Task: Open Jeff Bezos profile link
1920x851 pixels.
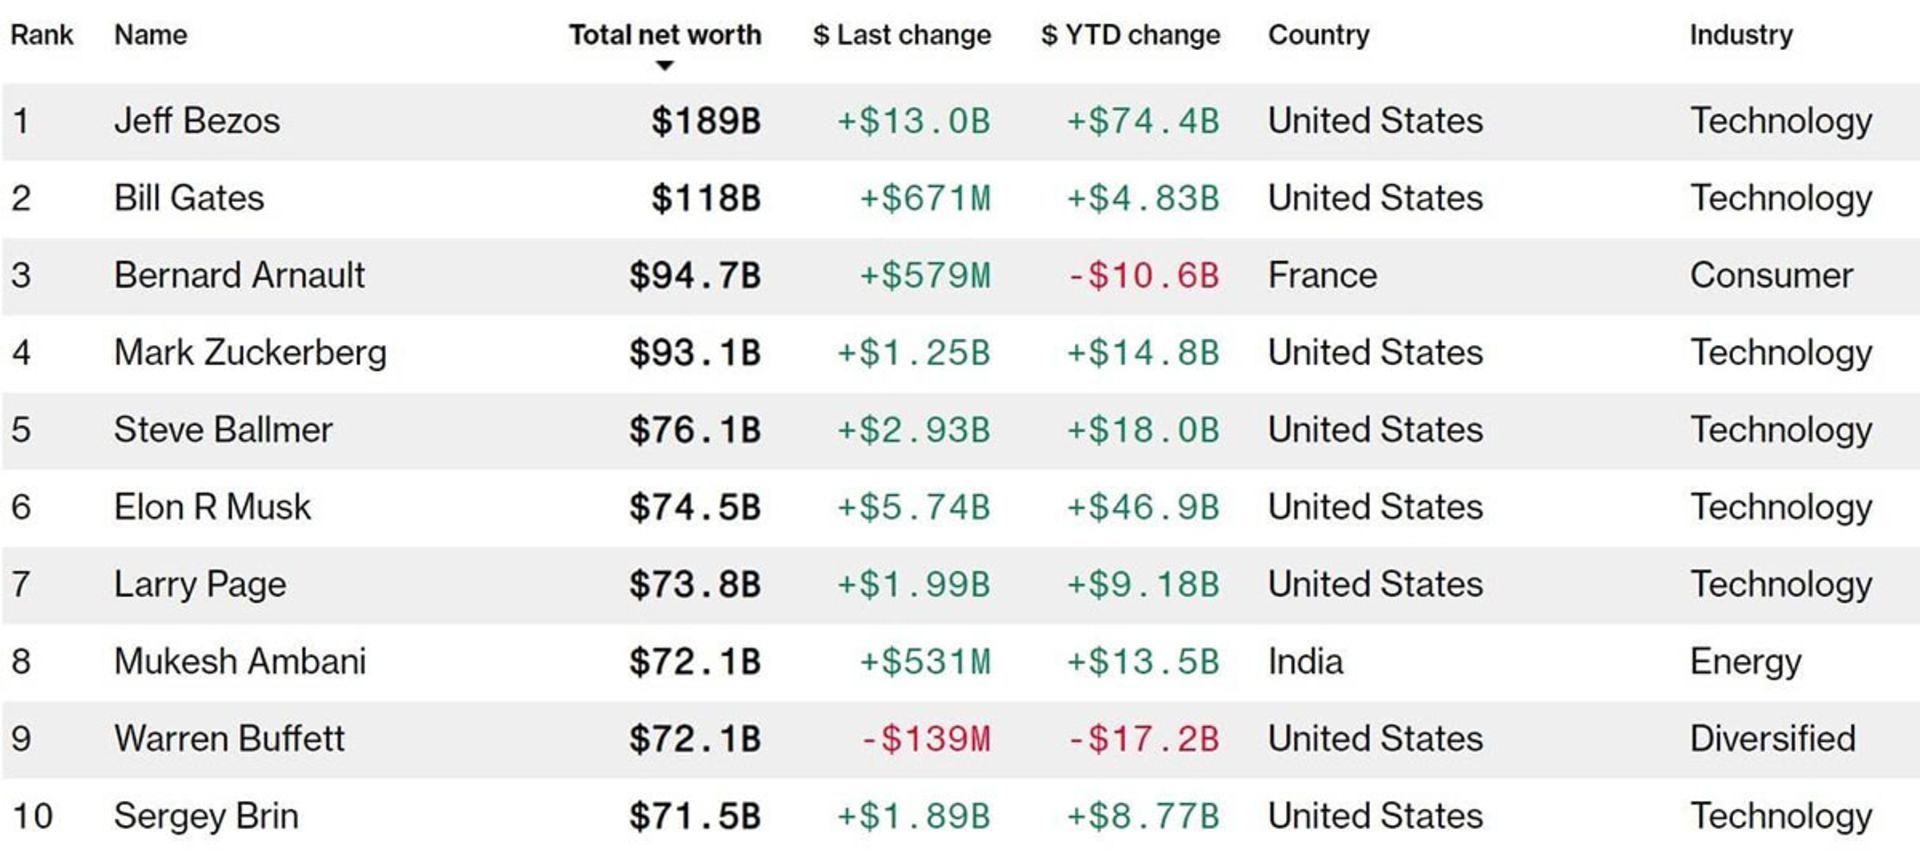Action: (x=197, y=121)
